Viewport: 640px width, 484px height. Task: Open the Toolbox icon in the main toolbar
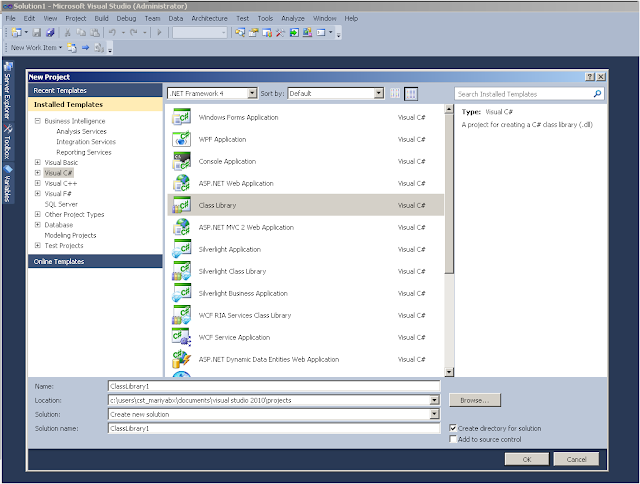coord(280,33)
